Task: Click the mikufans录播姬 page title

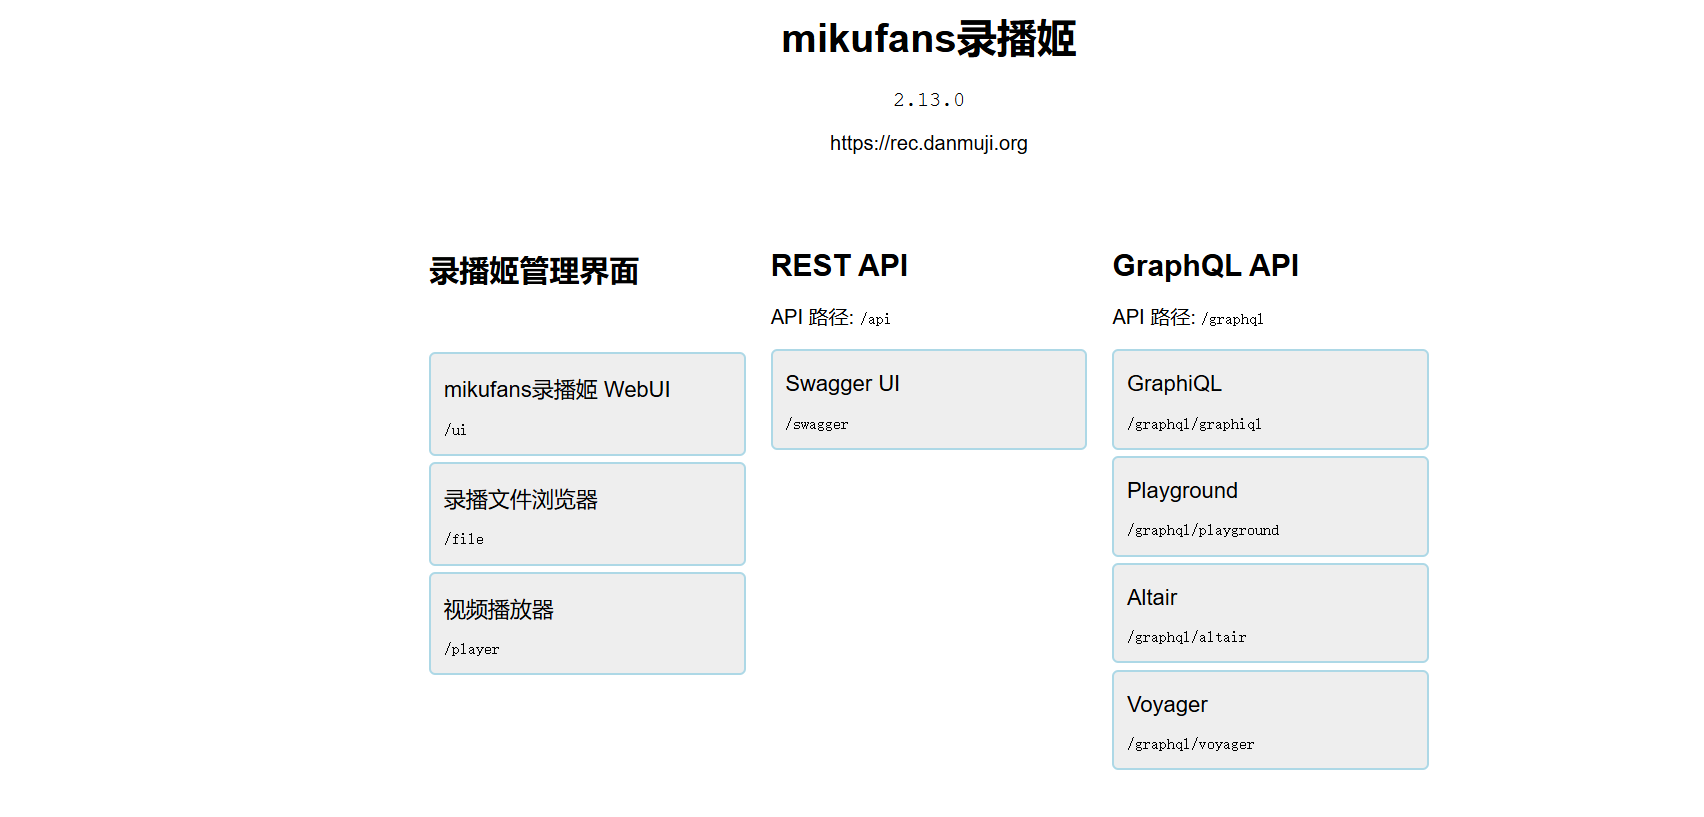Action: (928, 39)
